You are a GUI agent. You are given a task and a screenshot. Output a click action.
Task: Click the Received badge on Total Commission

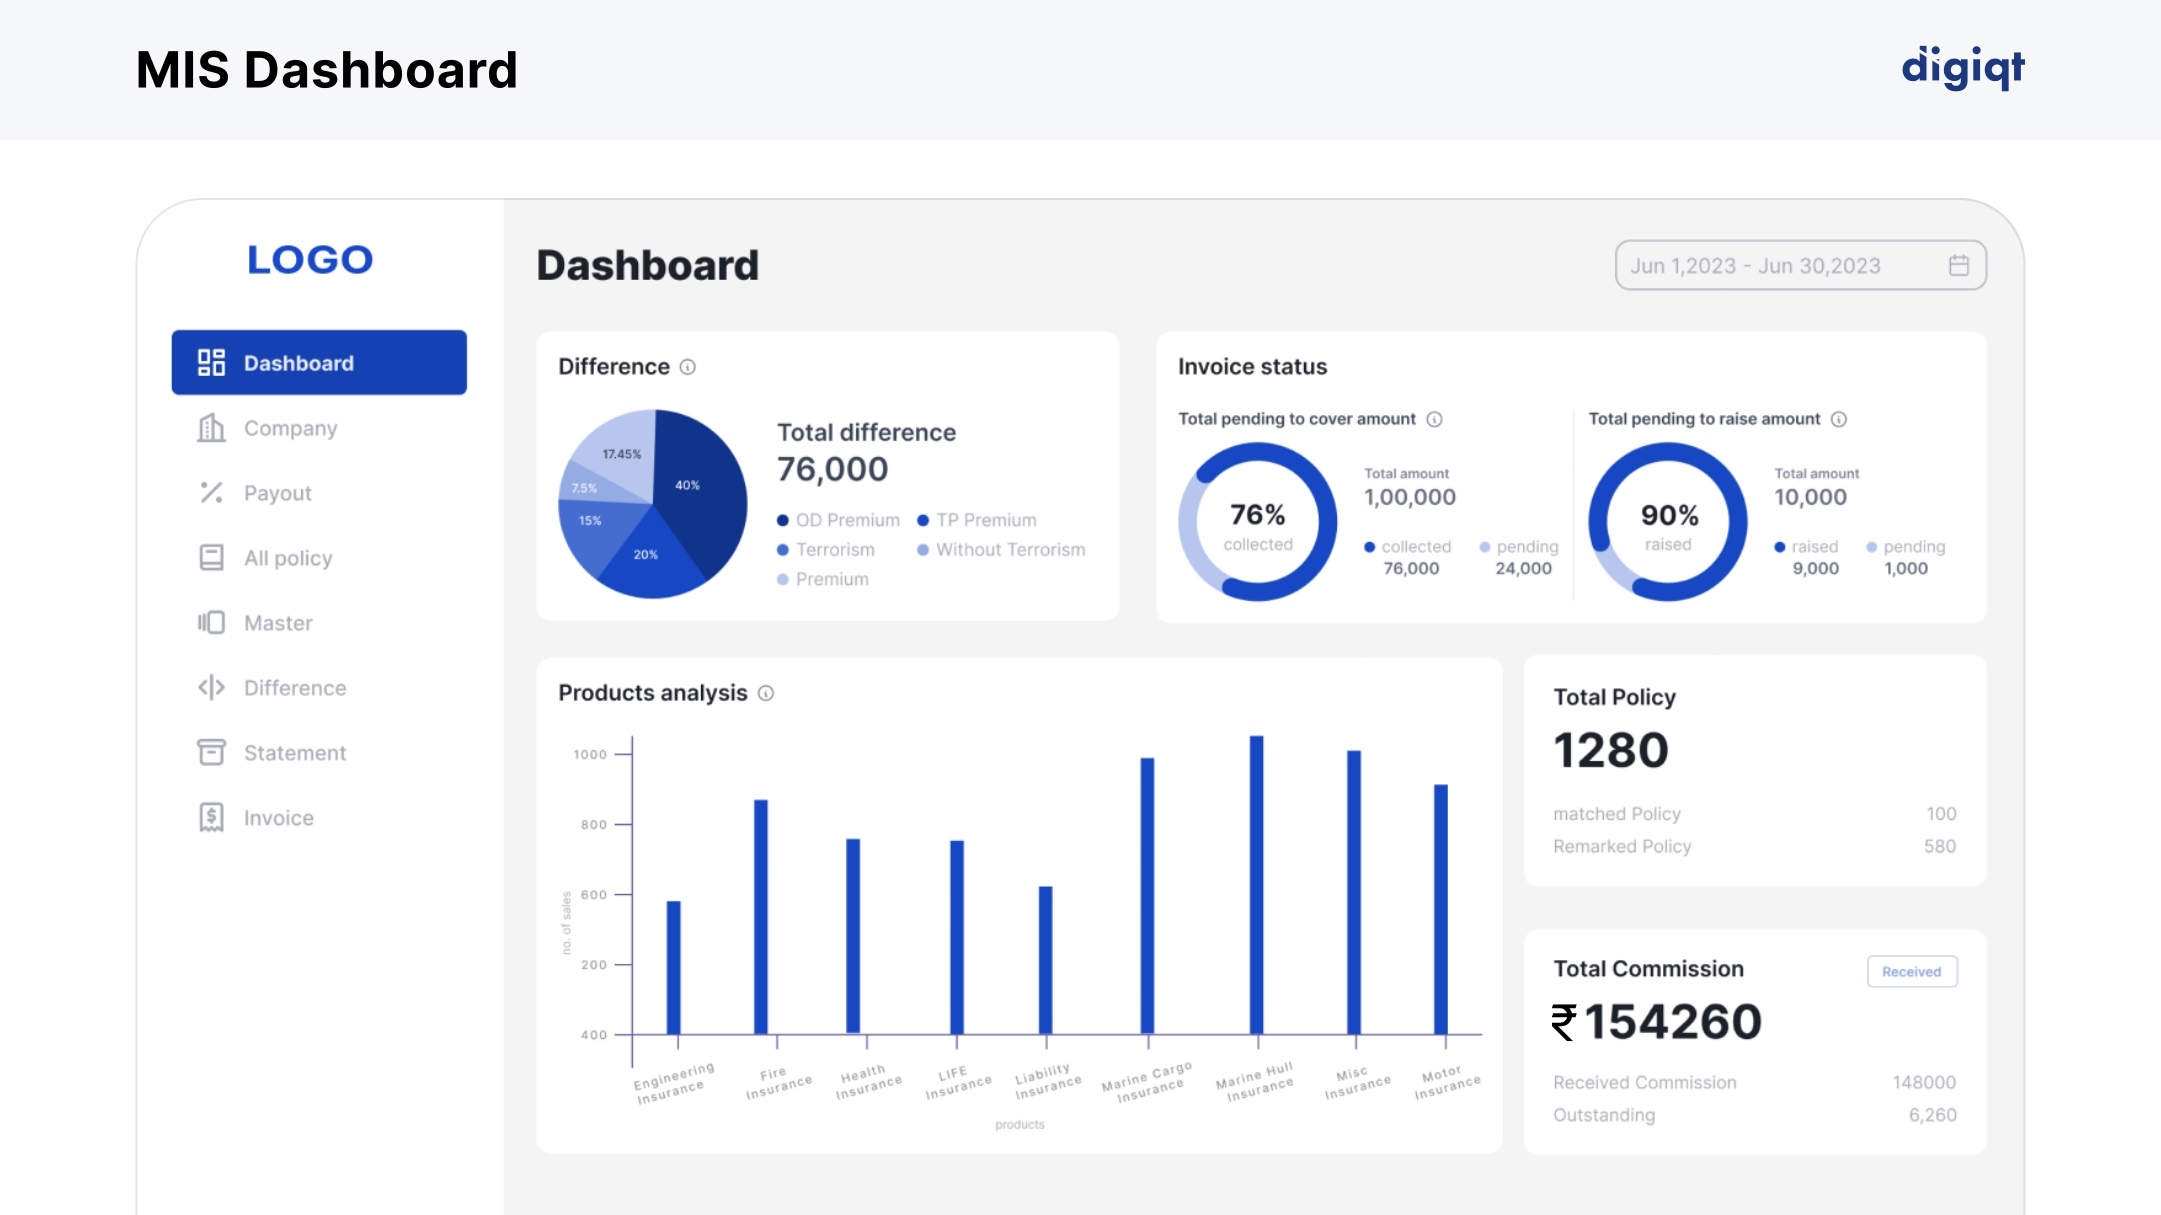tap(1911, 971)
